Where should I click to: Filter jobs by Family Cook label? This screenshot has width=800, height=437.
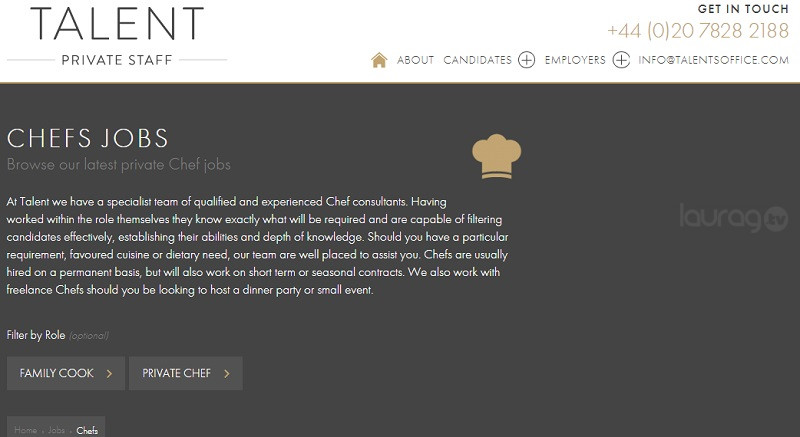point(57,374)
